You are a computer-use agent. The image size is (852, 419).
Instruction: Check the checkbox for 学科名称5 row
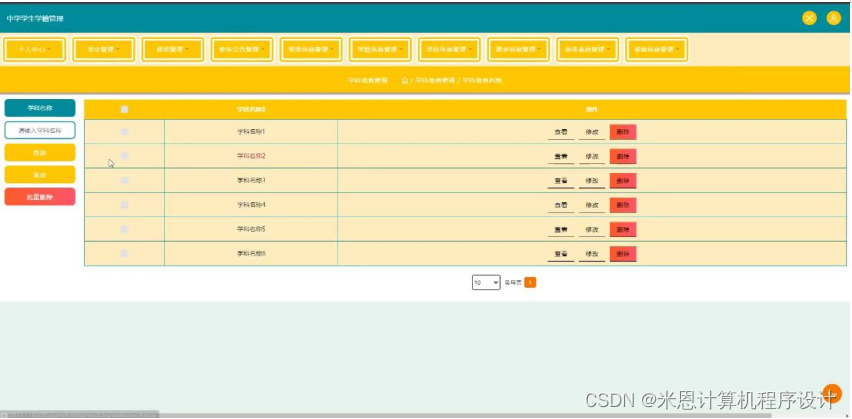click(124, 229)
